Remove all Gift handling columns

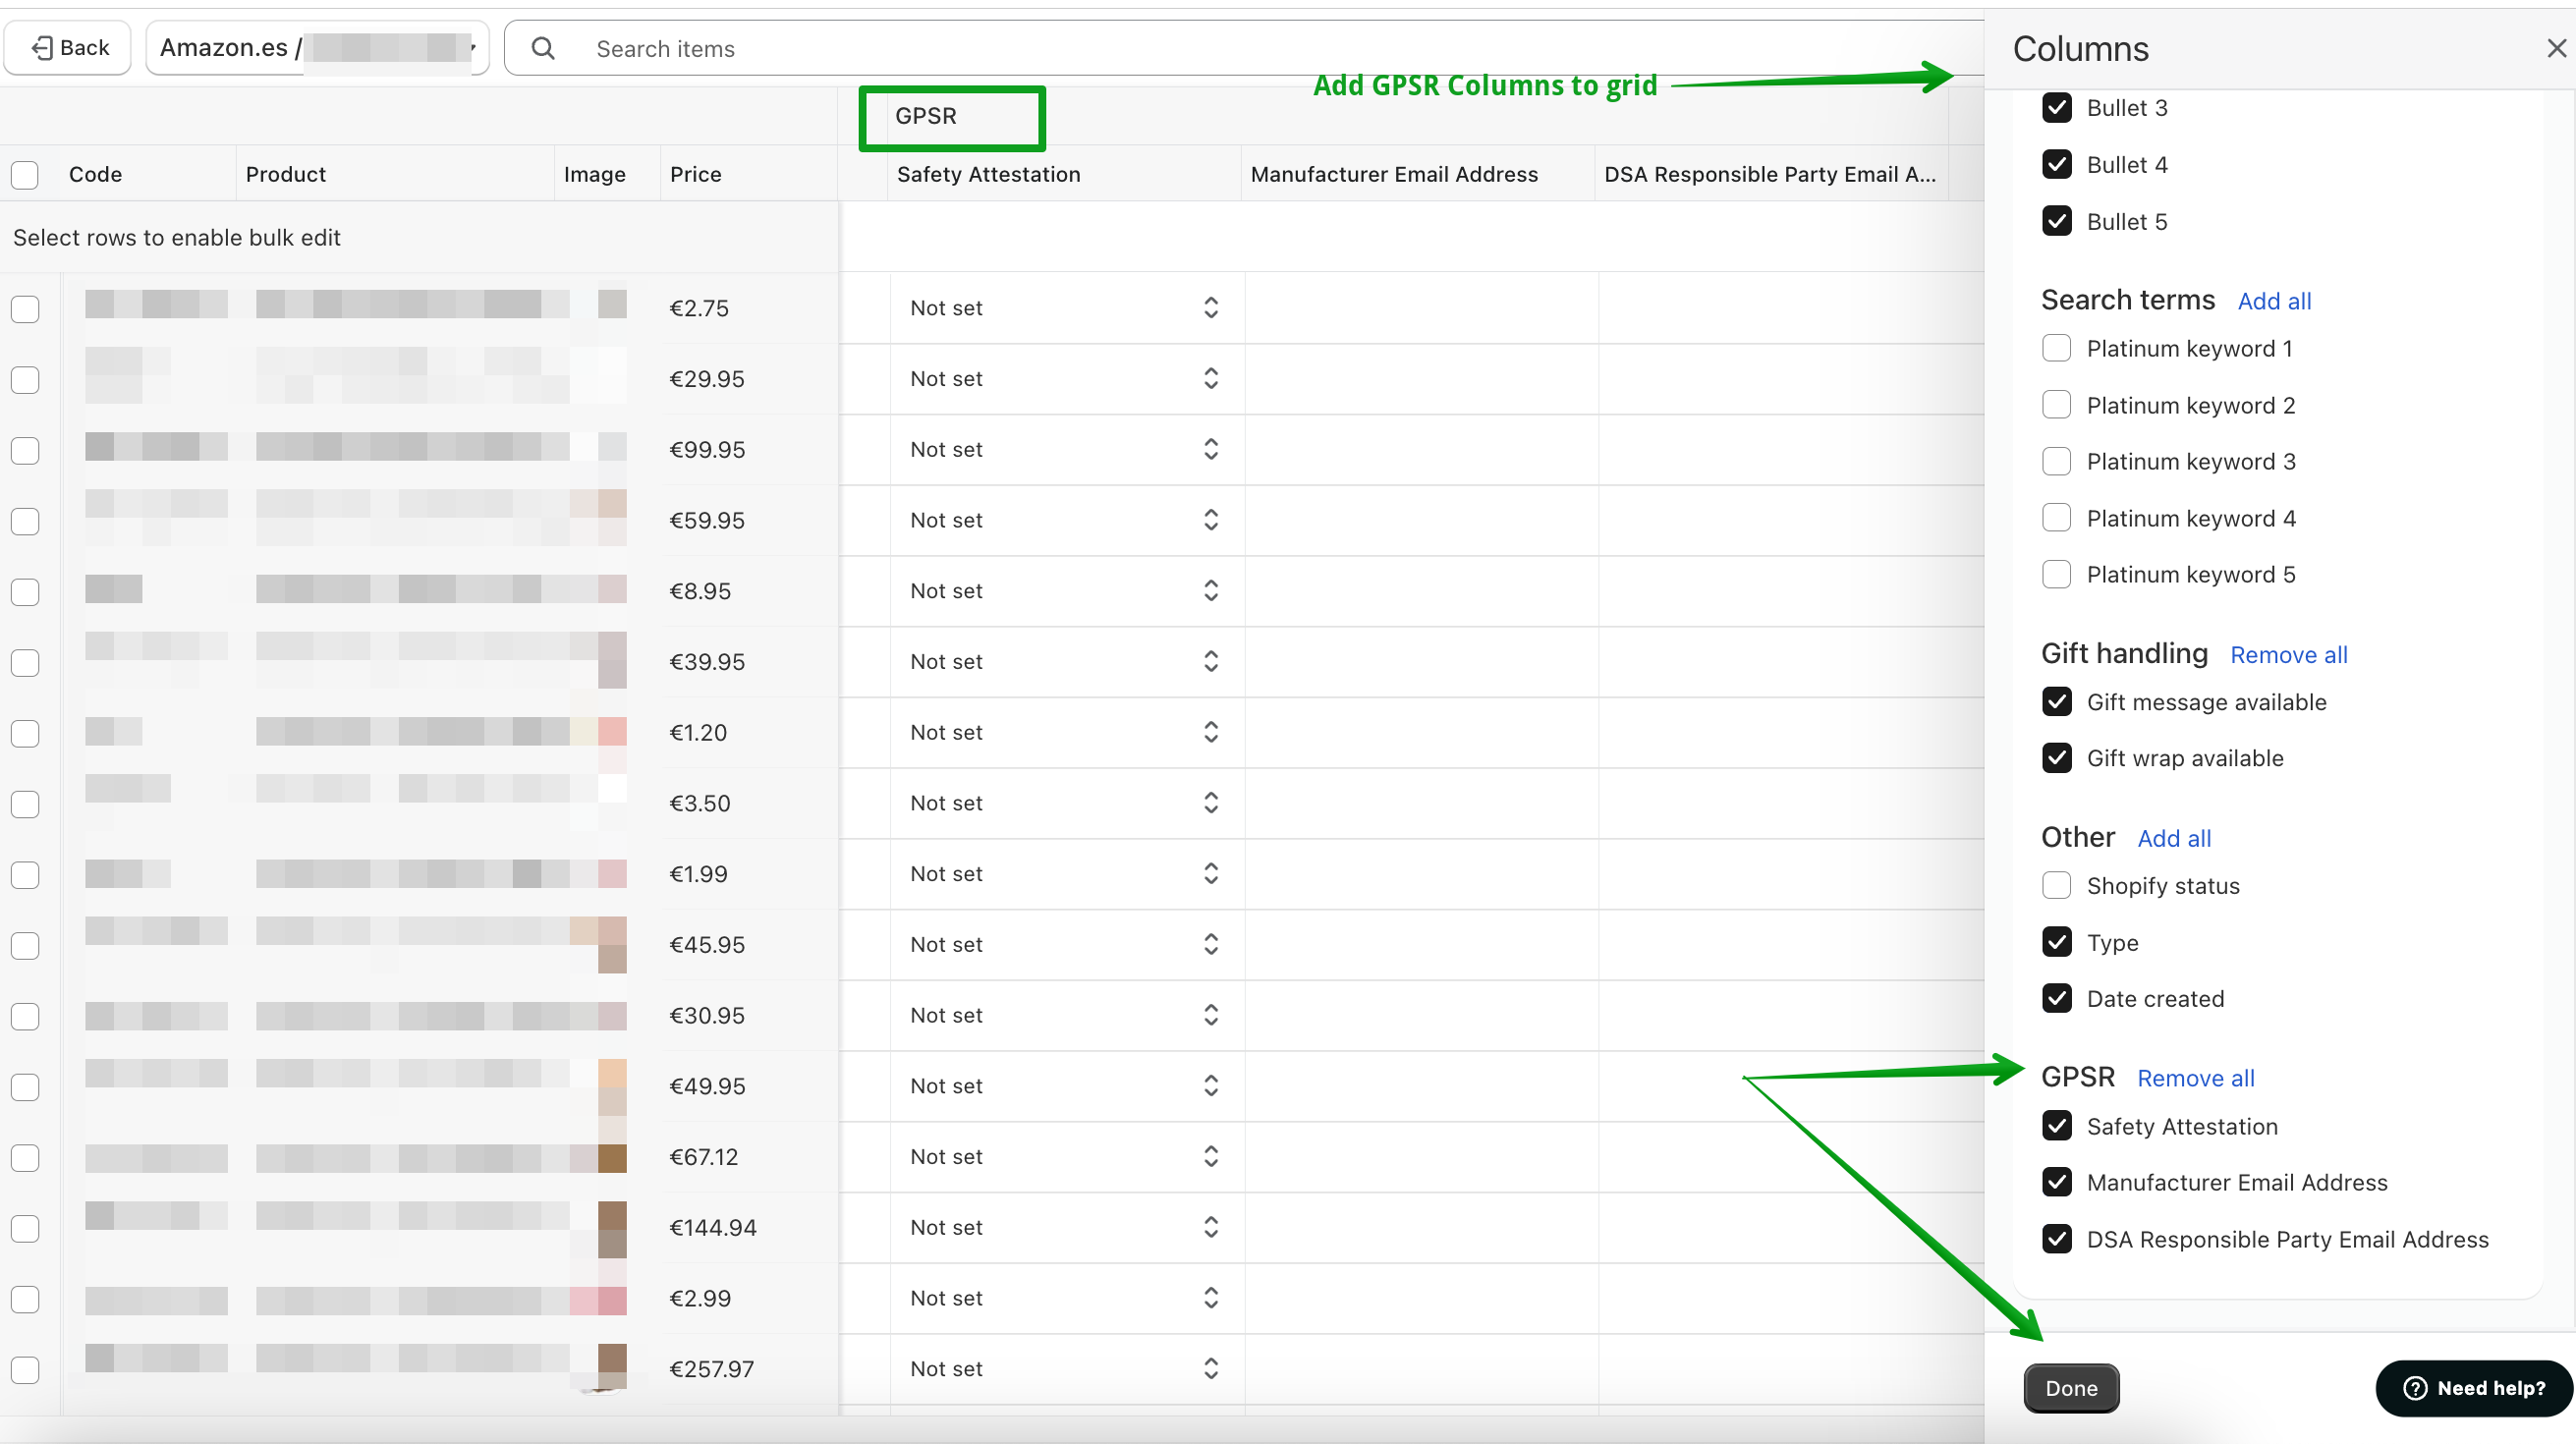coord(2289,655)
